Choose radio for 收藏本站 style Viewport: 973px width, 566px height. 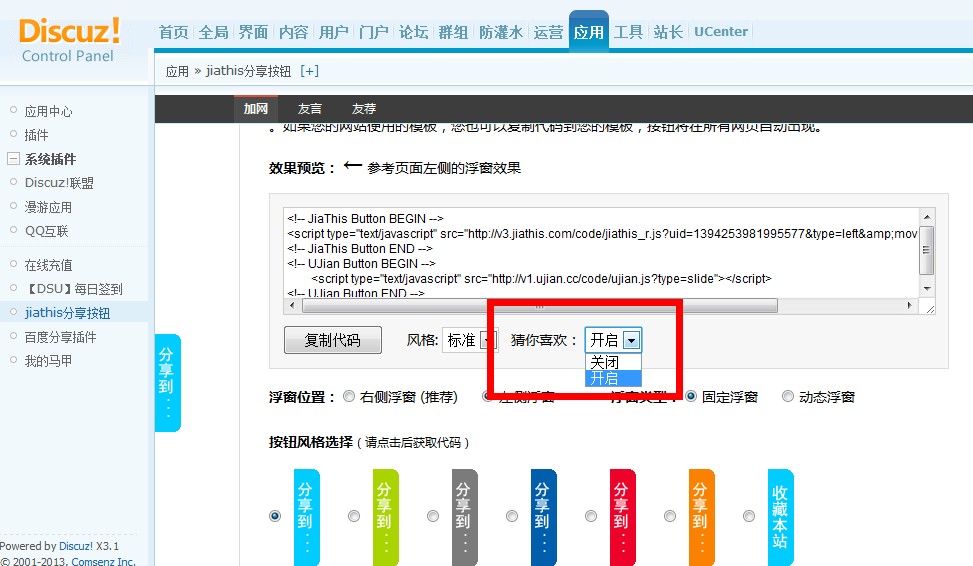[749, 516]
